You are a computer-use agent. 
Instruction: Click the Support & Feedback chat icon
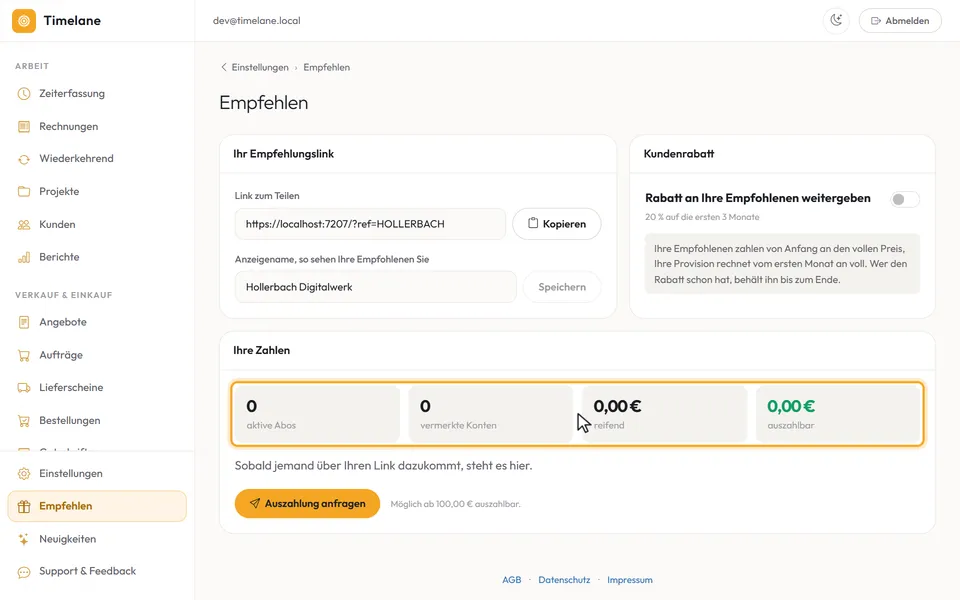click(x=24, y=572)
